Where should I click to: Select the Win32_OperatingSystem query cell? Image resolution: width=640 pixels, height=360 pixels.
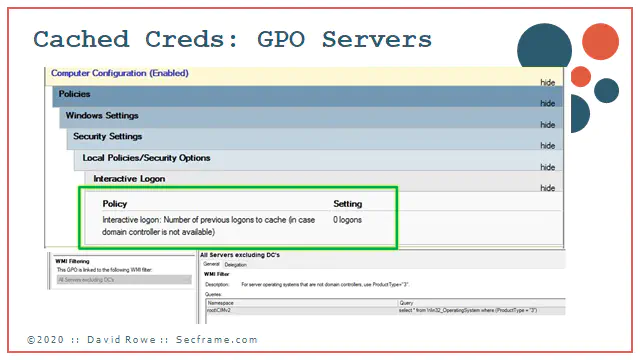pyautogui.click(x=482, y=310)
